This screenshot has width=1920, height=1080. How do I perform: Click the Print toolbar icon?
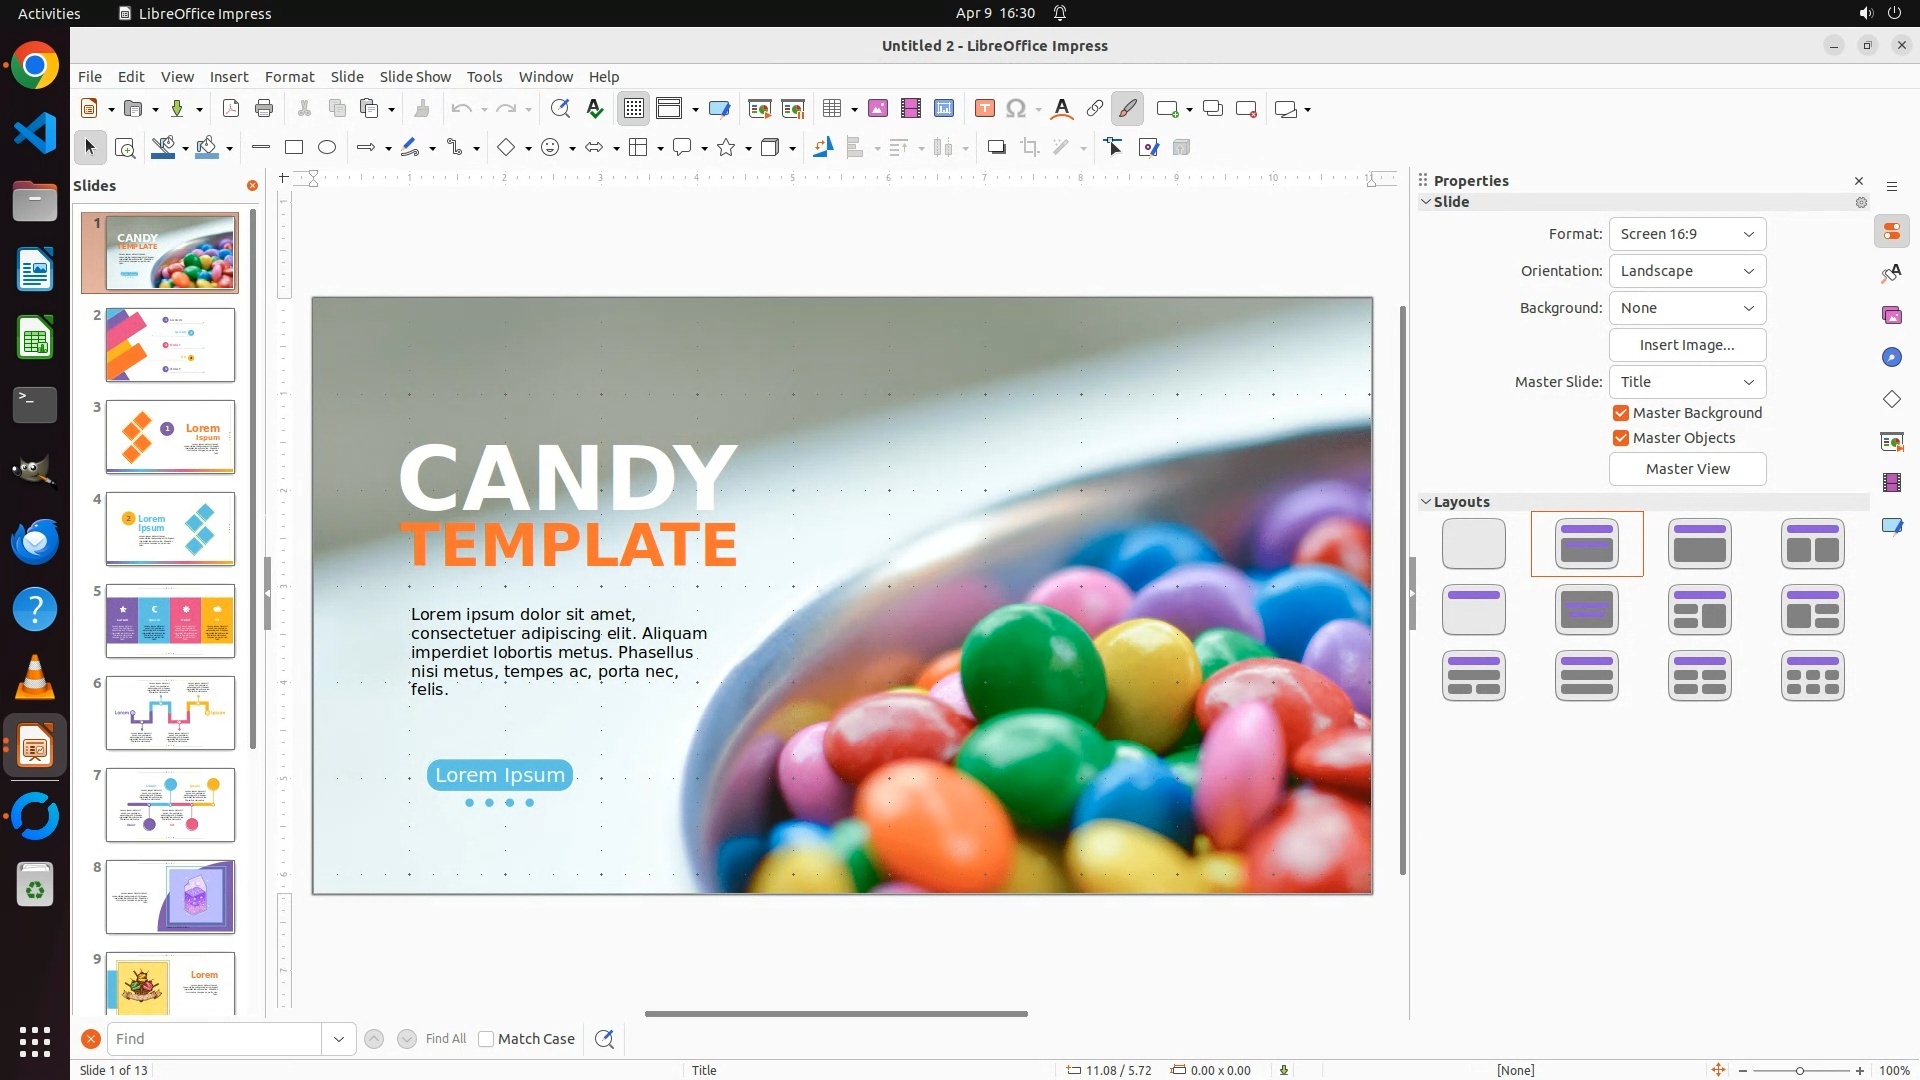pos(264,109)
